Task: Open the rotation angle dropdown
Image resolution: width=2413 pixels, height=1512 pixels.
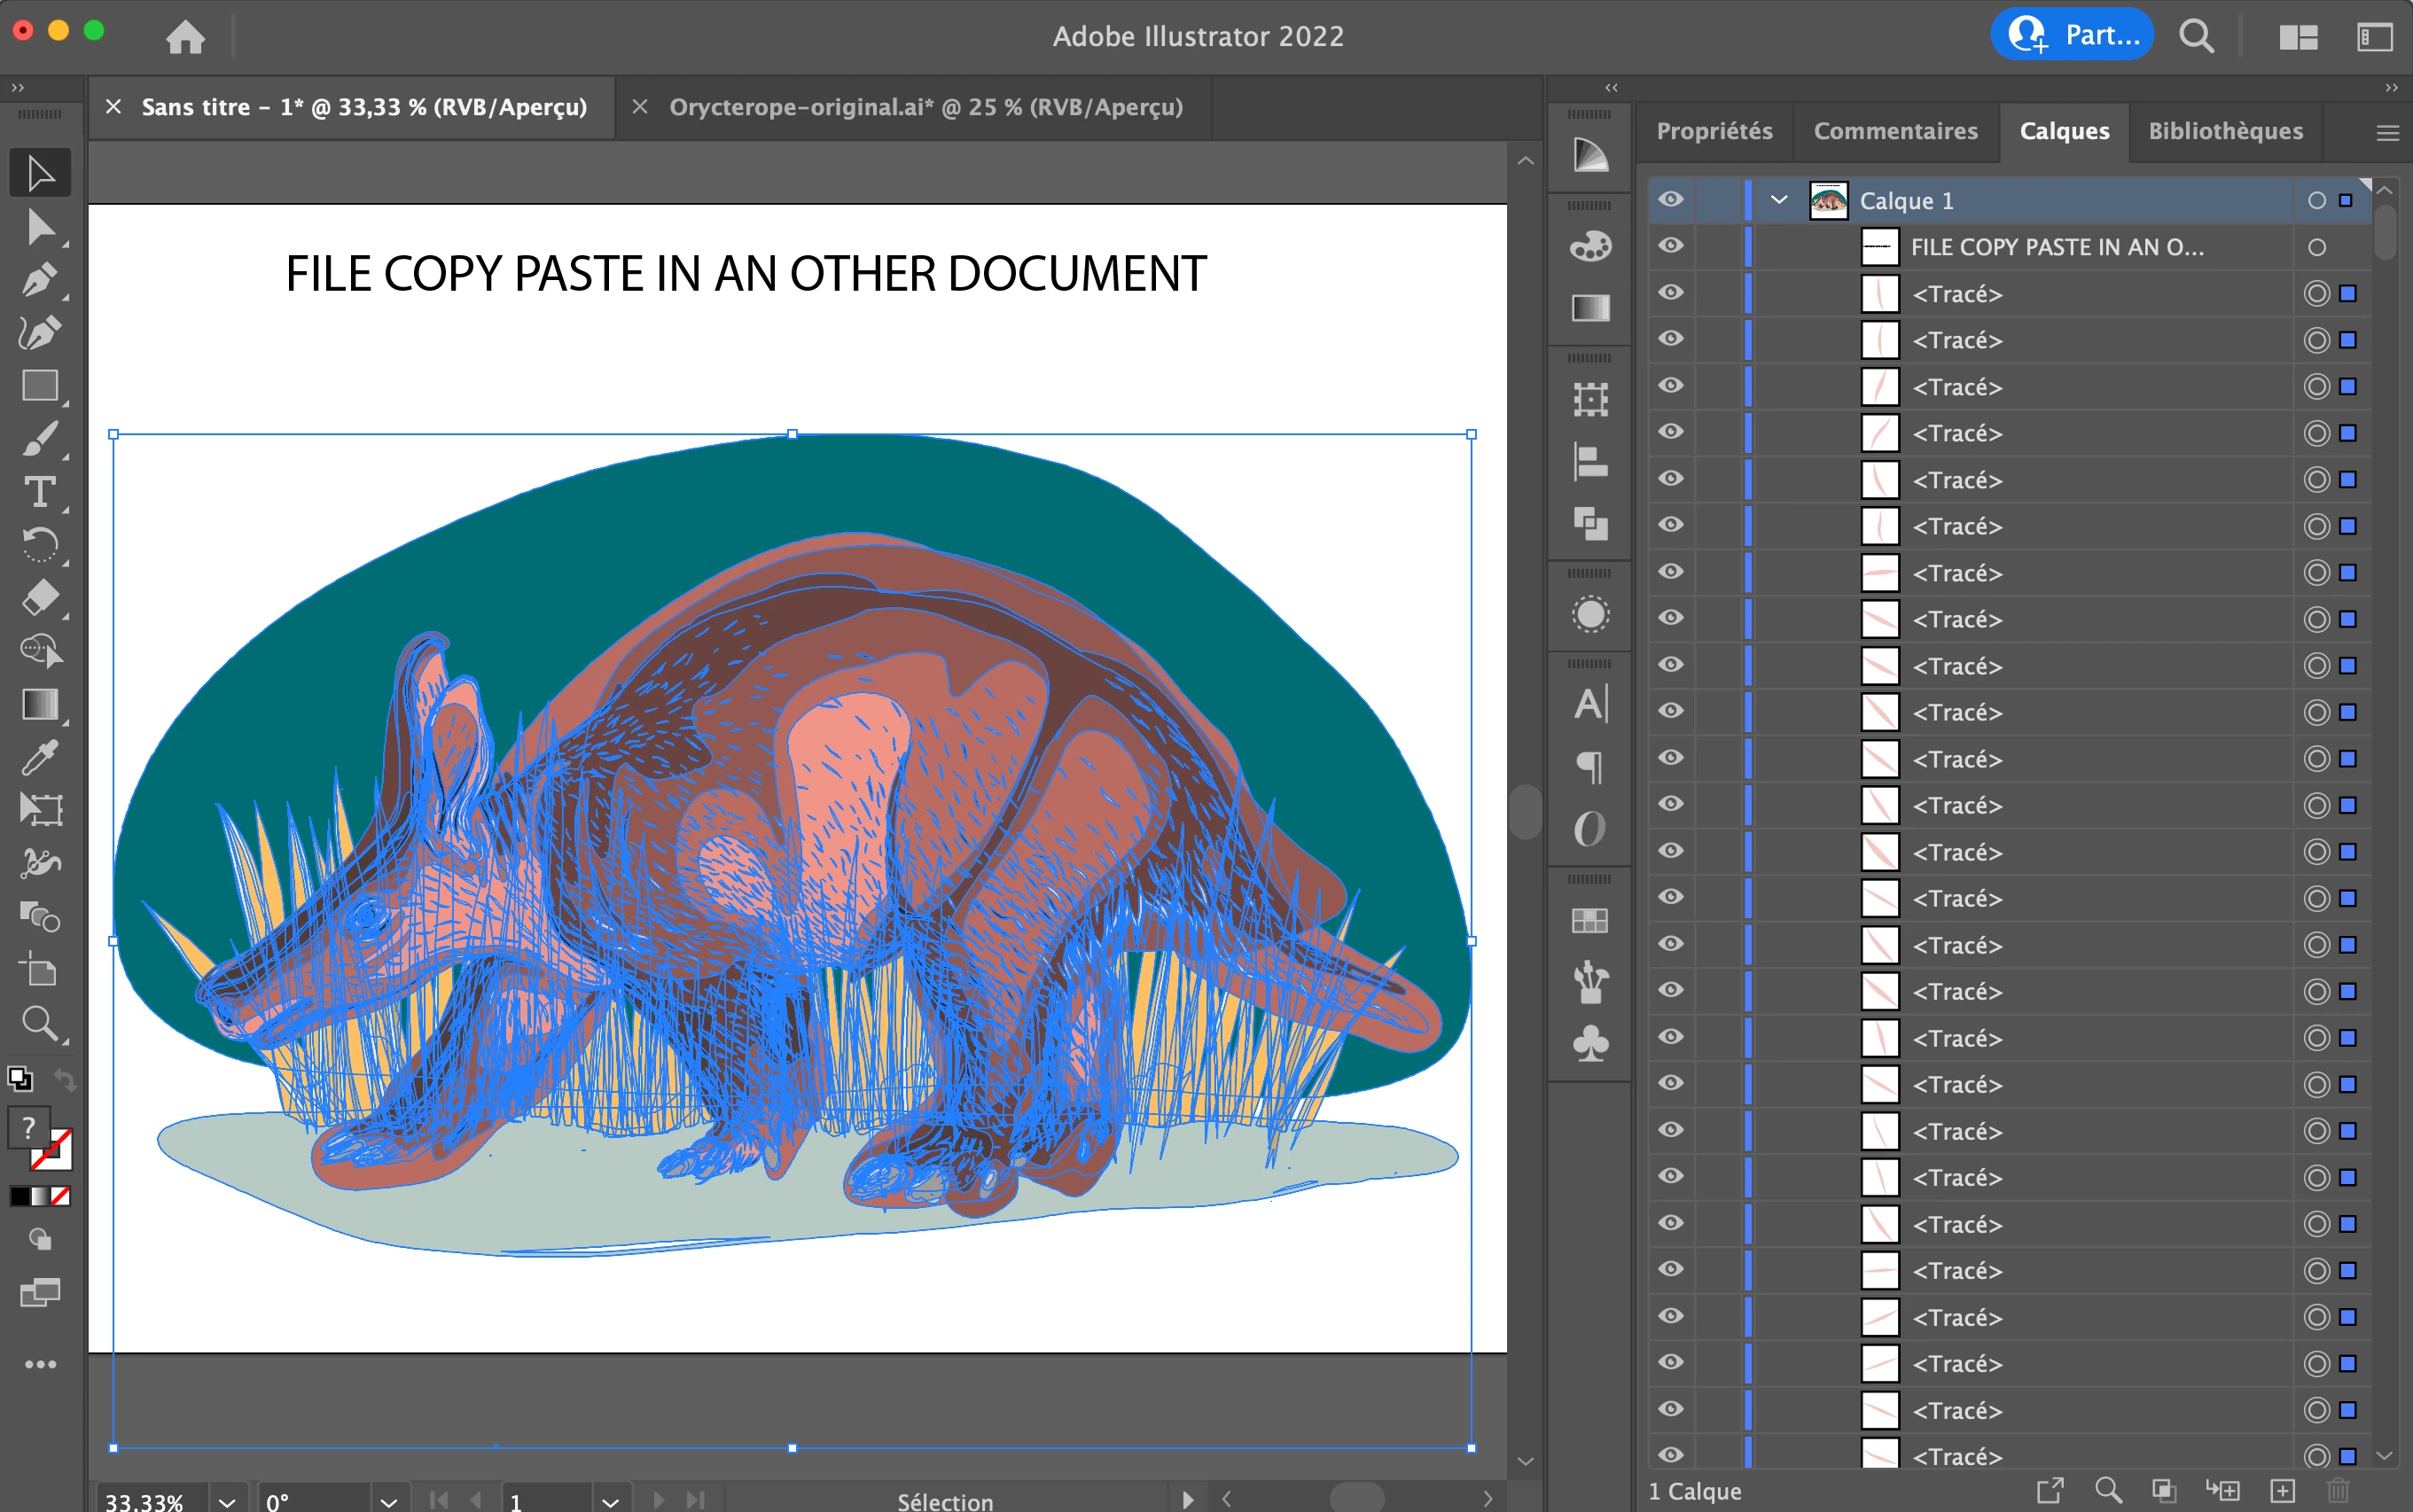Action: click(389, 1500)
